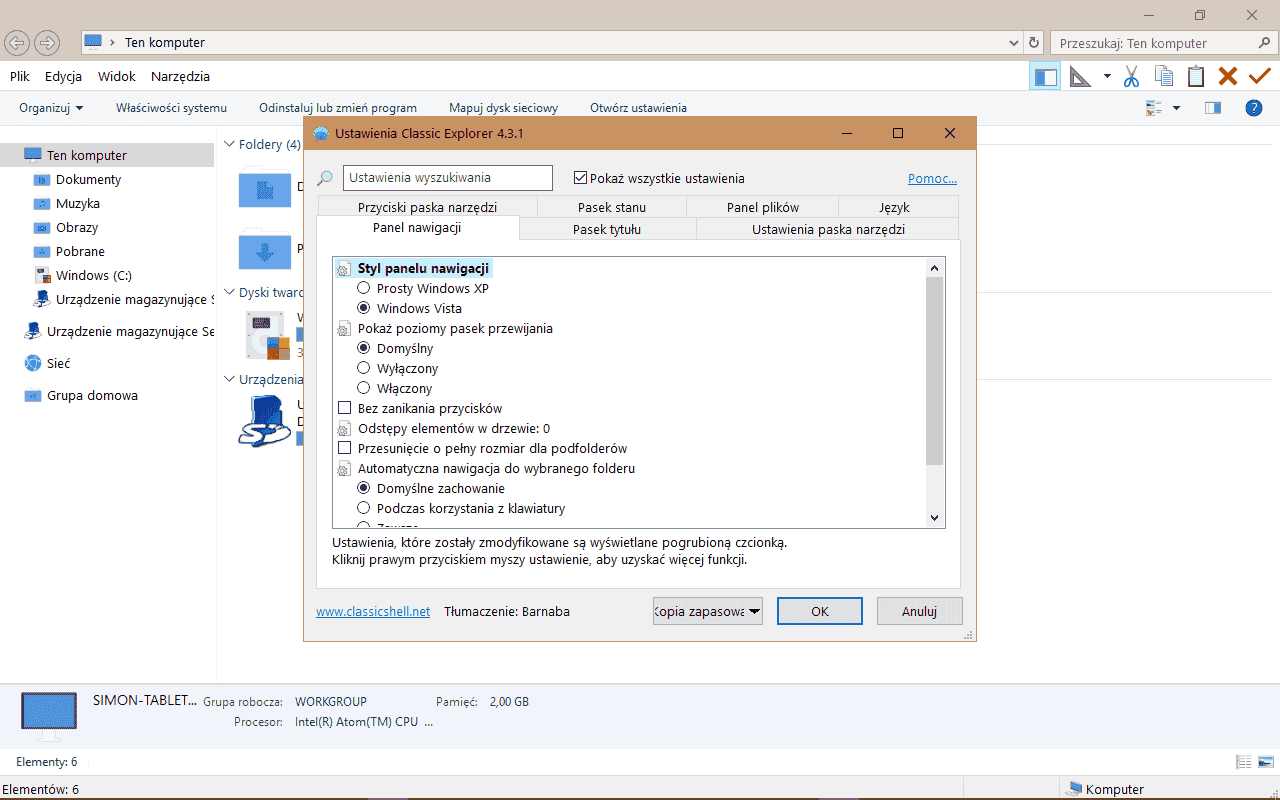Click the orange checkmark toolbar icon

tap(1260, 76)
